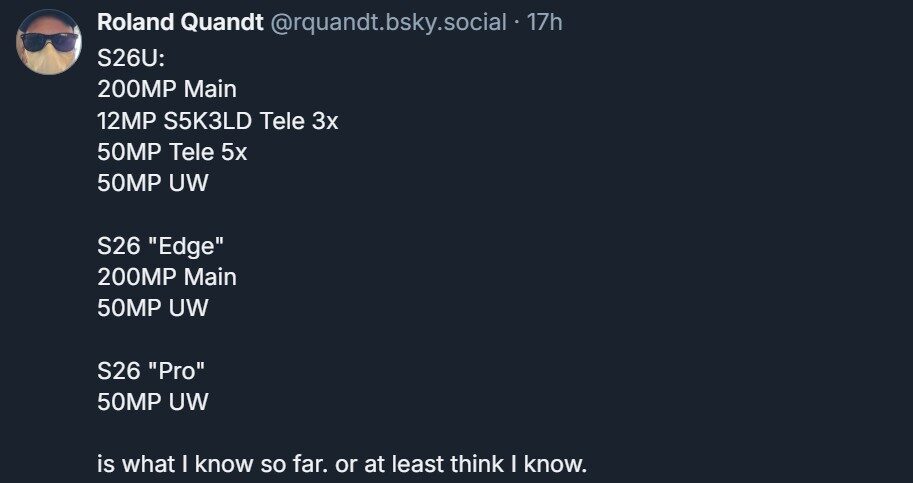The width and height of the screenshot is (913, 483).
Task: Click the @rquandt.bsky.social handle
Action: pos(388,23)
